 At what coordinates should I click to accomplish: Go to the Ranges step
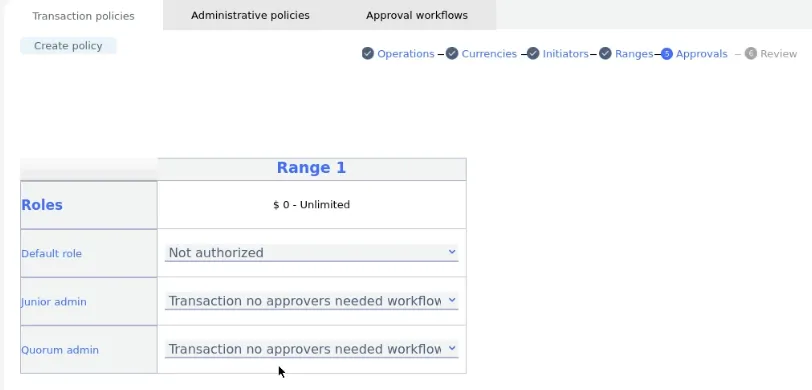tap(634, 54)
